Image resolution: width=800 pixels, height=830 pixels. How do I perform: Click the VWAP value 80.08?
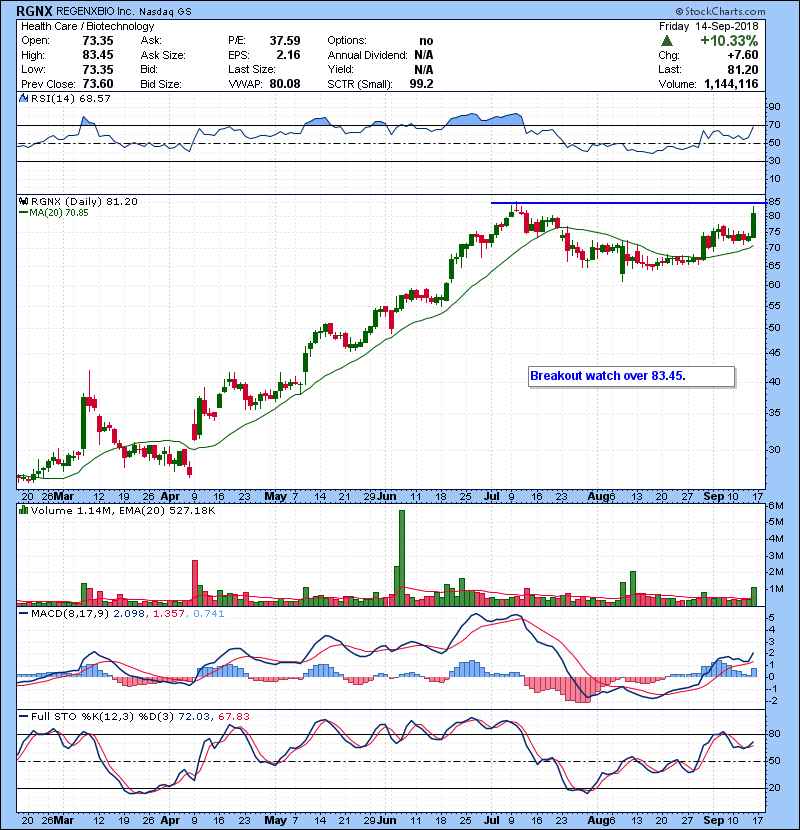click(285, 84)
